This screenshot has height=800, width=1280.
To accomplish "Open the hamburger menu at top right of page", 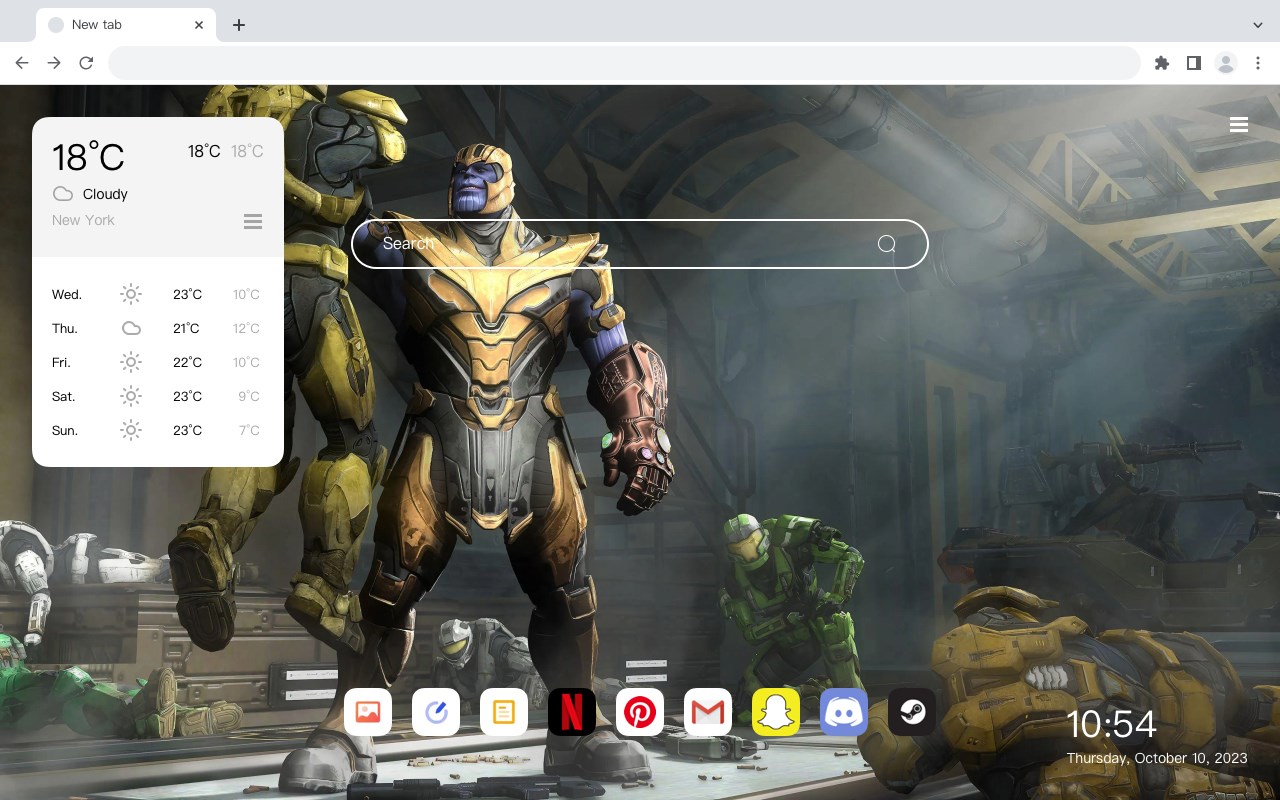I will [1239, 125].
